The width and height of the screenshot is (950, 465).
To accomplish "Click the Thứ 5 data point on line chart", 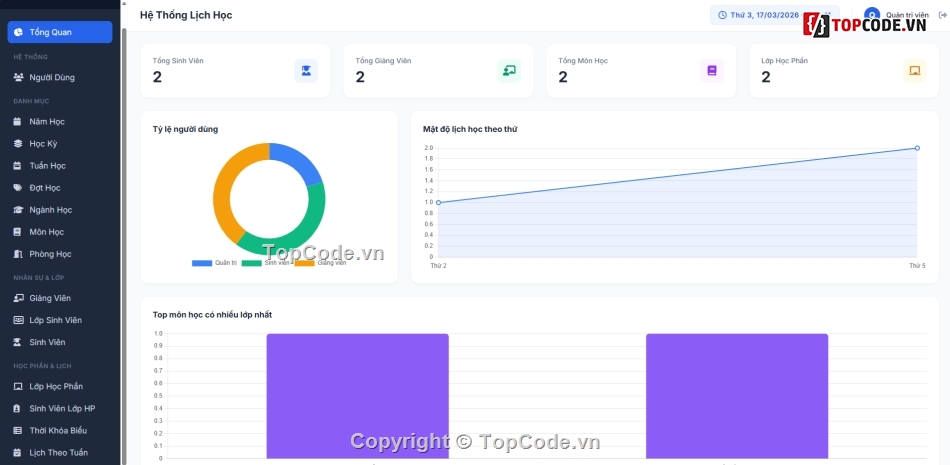I will pos(917,148).
